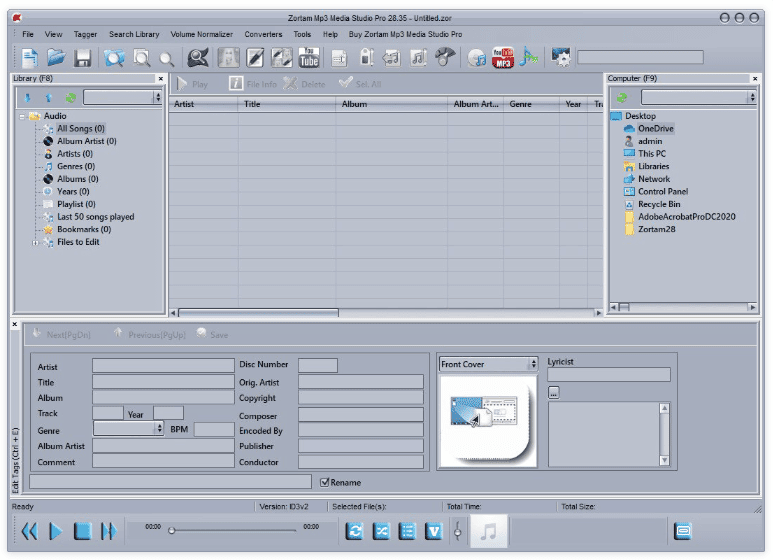Click the New document toolbar icon
The height and width of the screenshot is (560, 773).
pyautogui.click(x=30, y=58)
